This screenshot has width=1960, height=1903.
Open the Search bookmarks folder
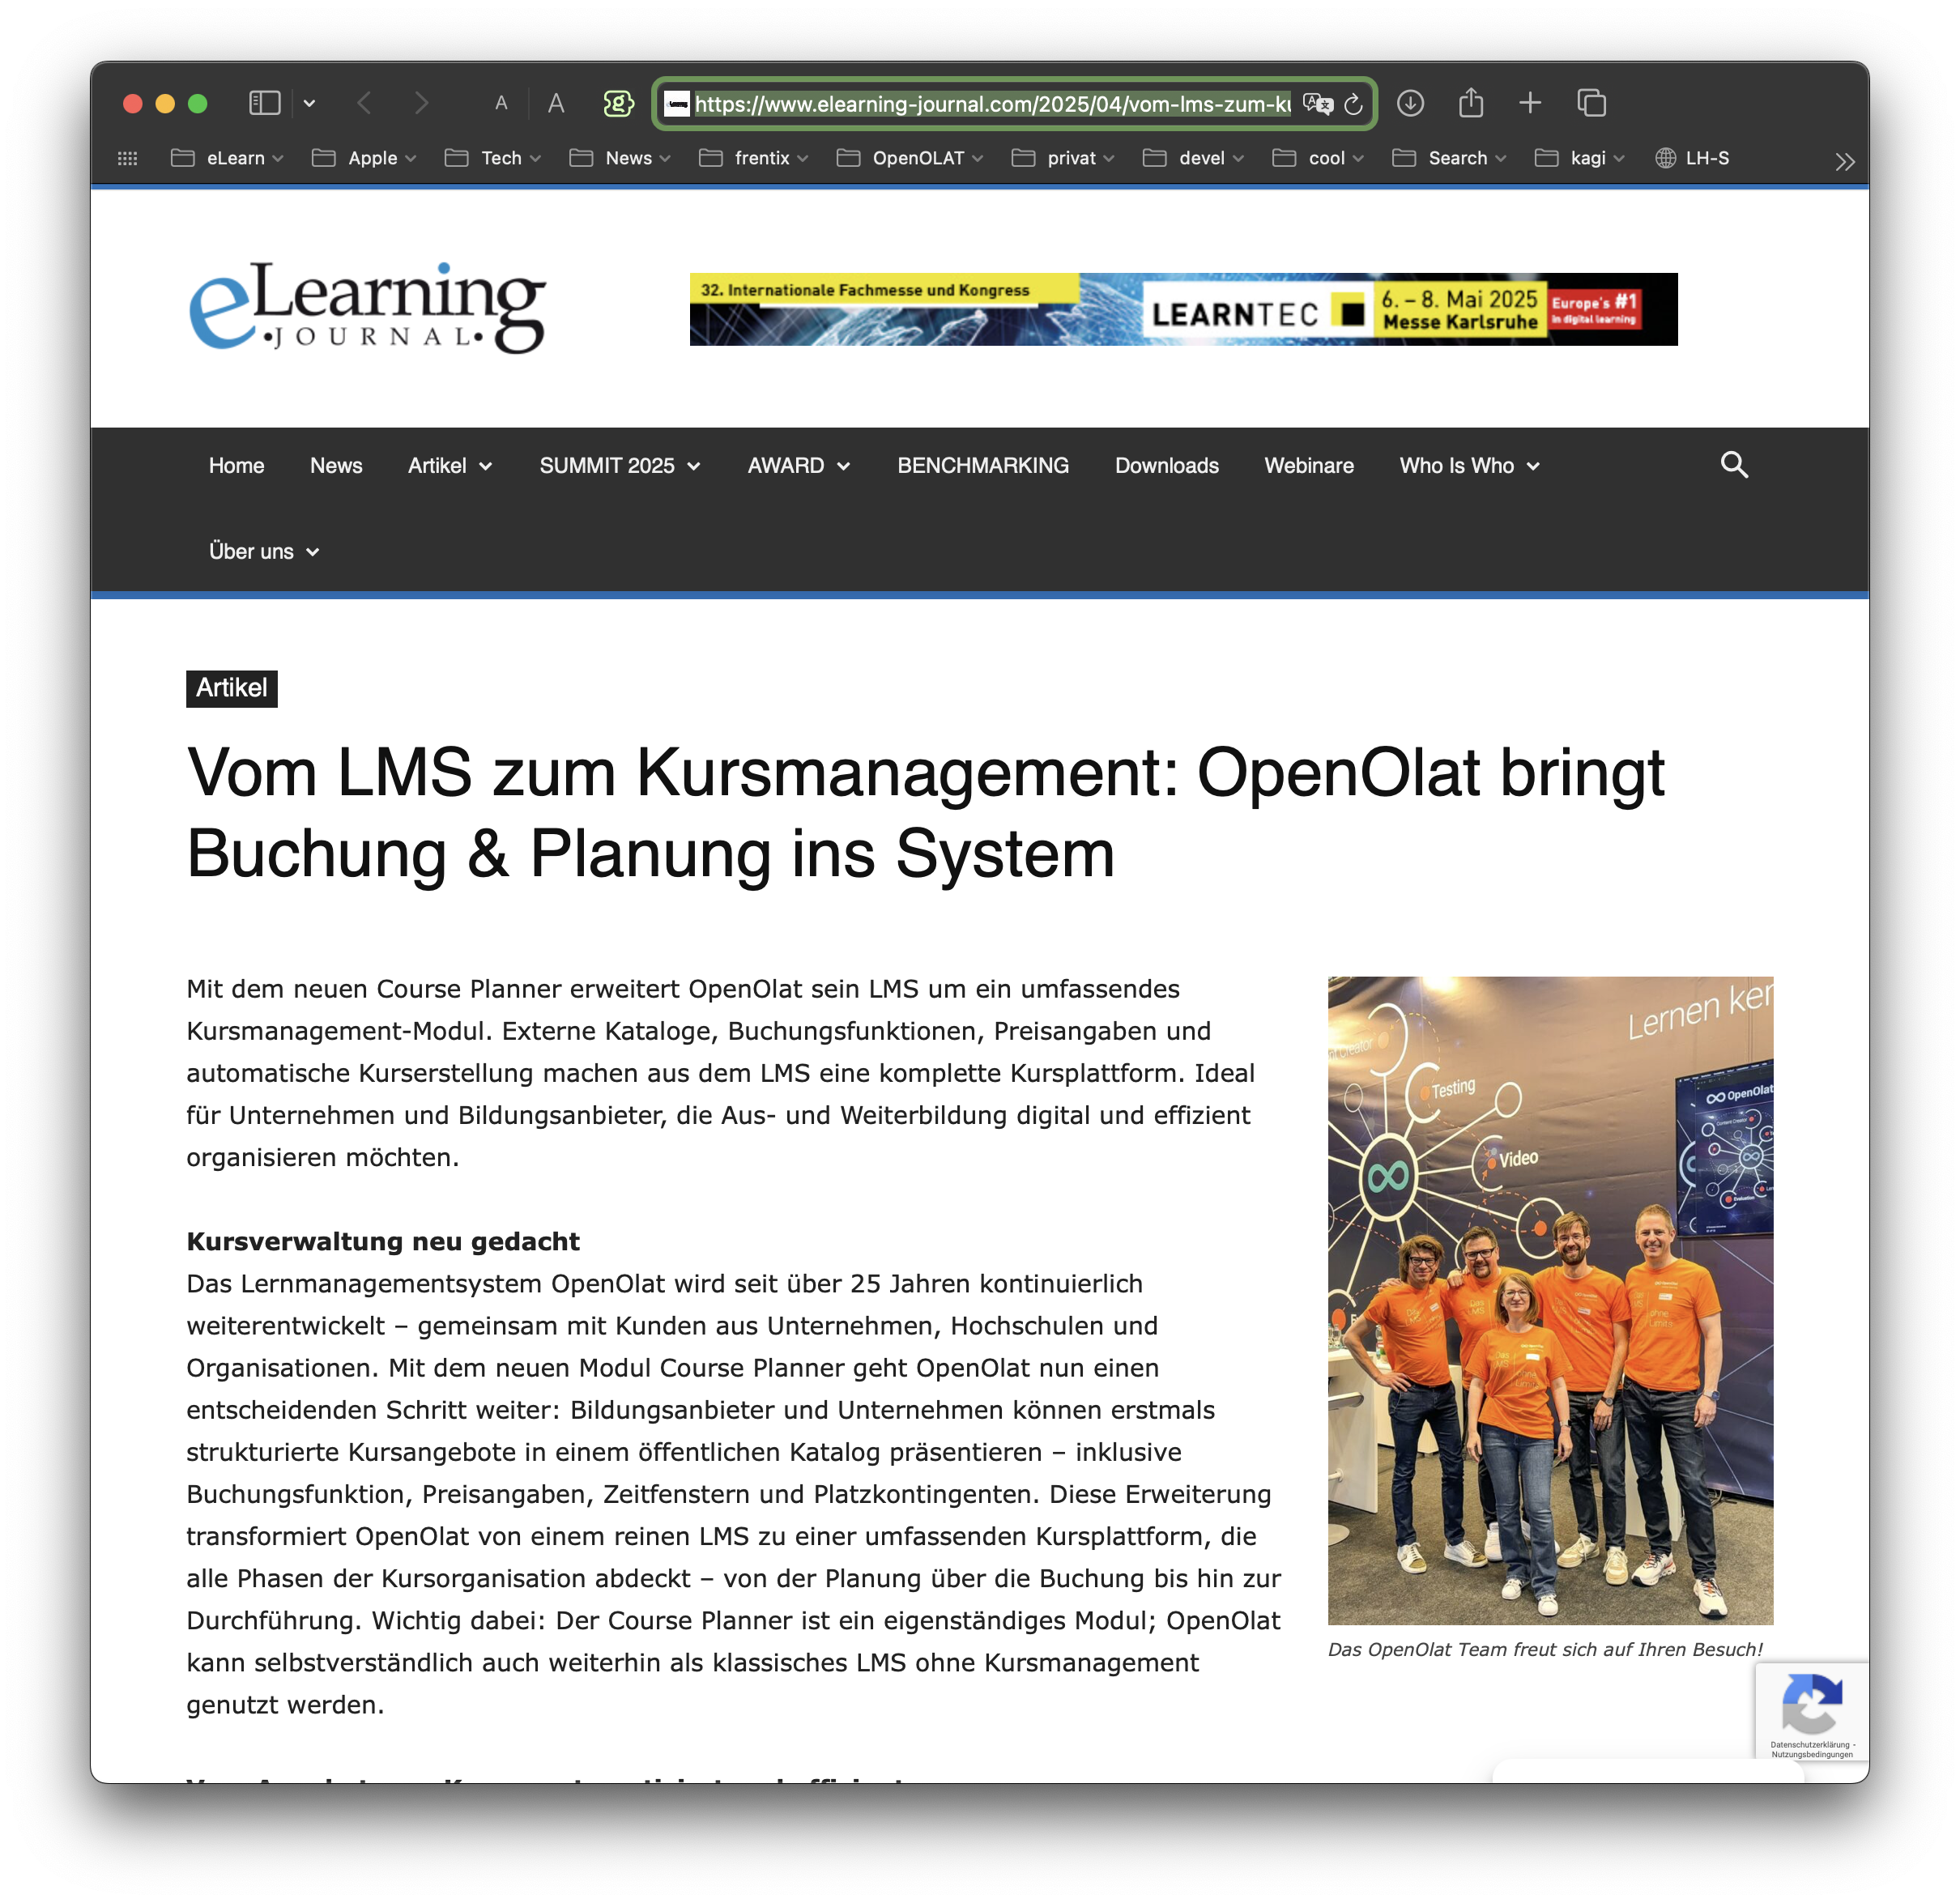point(1449,158)
